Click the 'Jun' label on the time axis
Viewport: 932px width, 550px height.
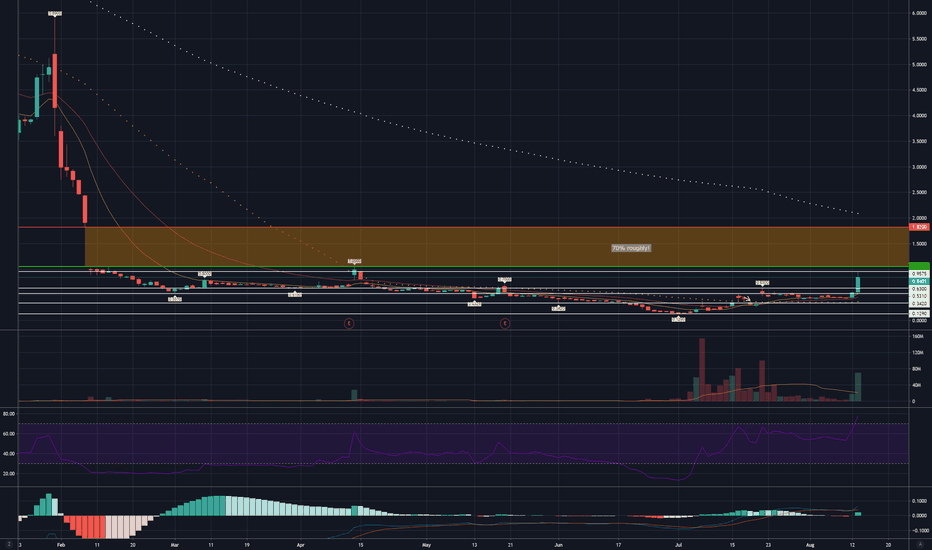(x=558, y=544)
